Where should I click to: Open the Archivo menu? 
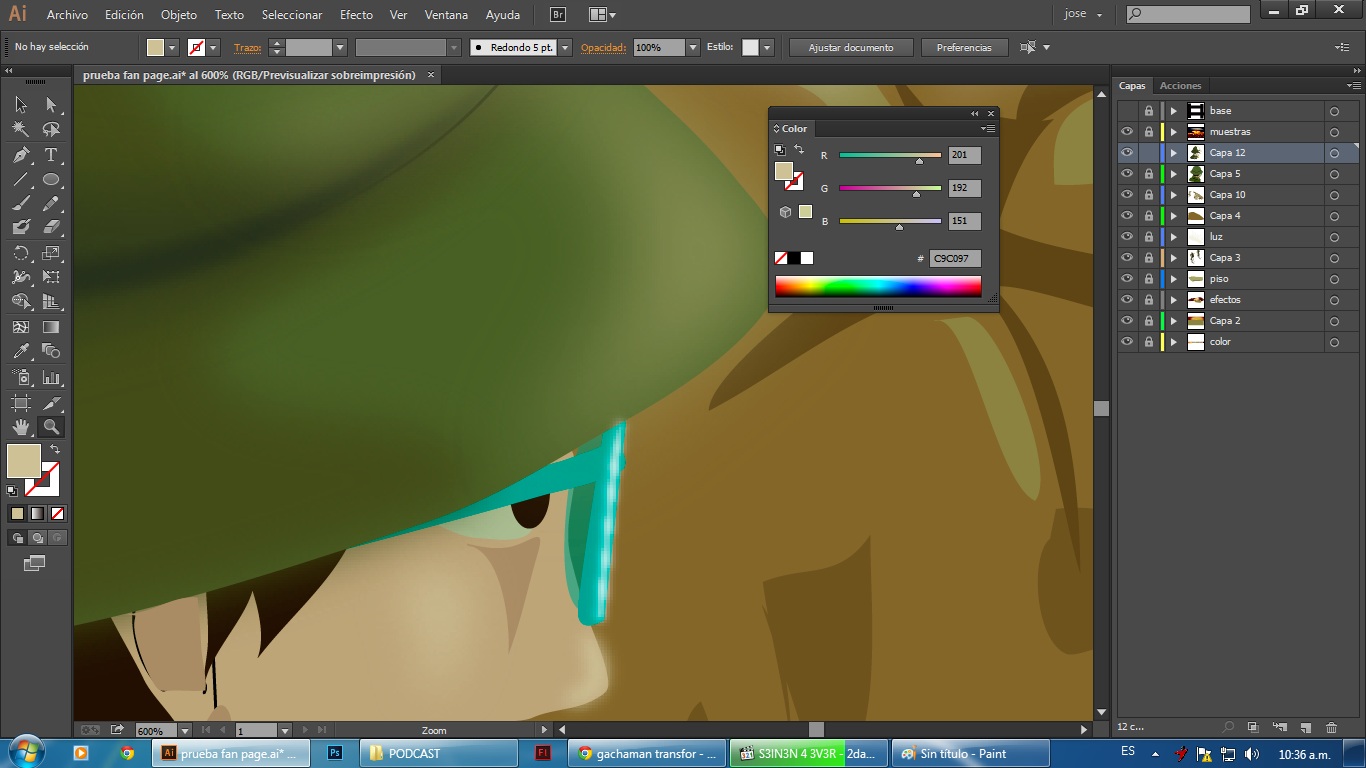67,15
